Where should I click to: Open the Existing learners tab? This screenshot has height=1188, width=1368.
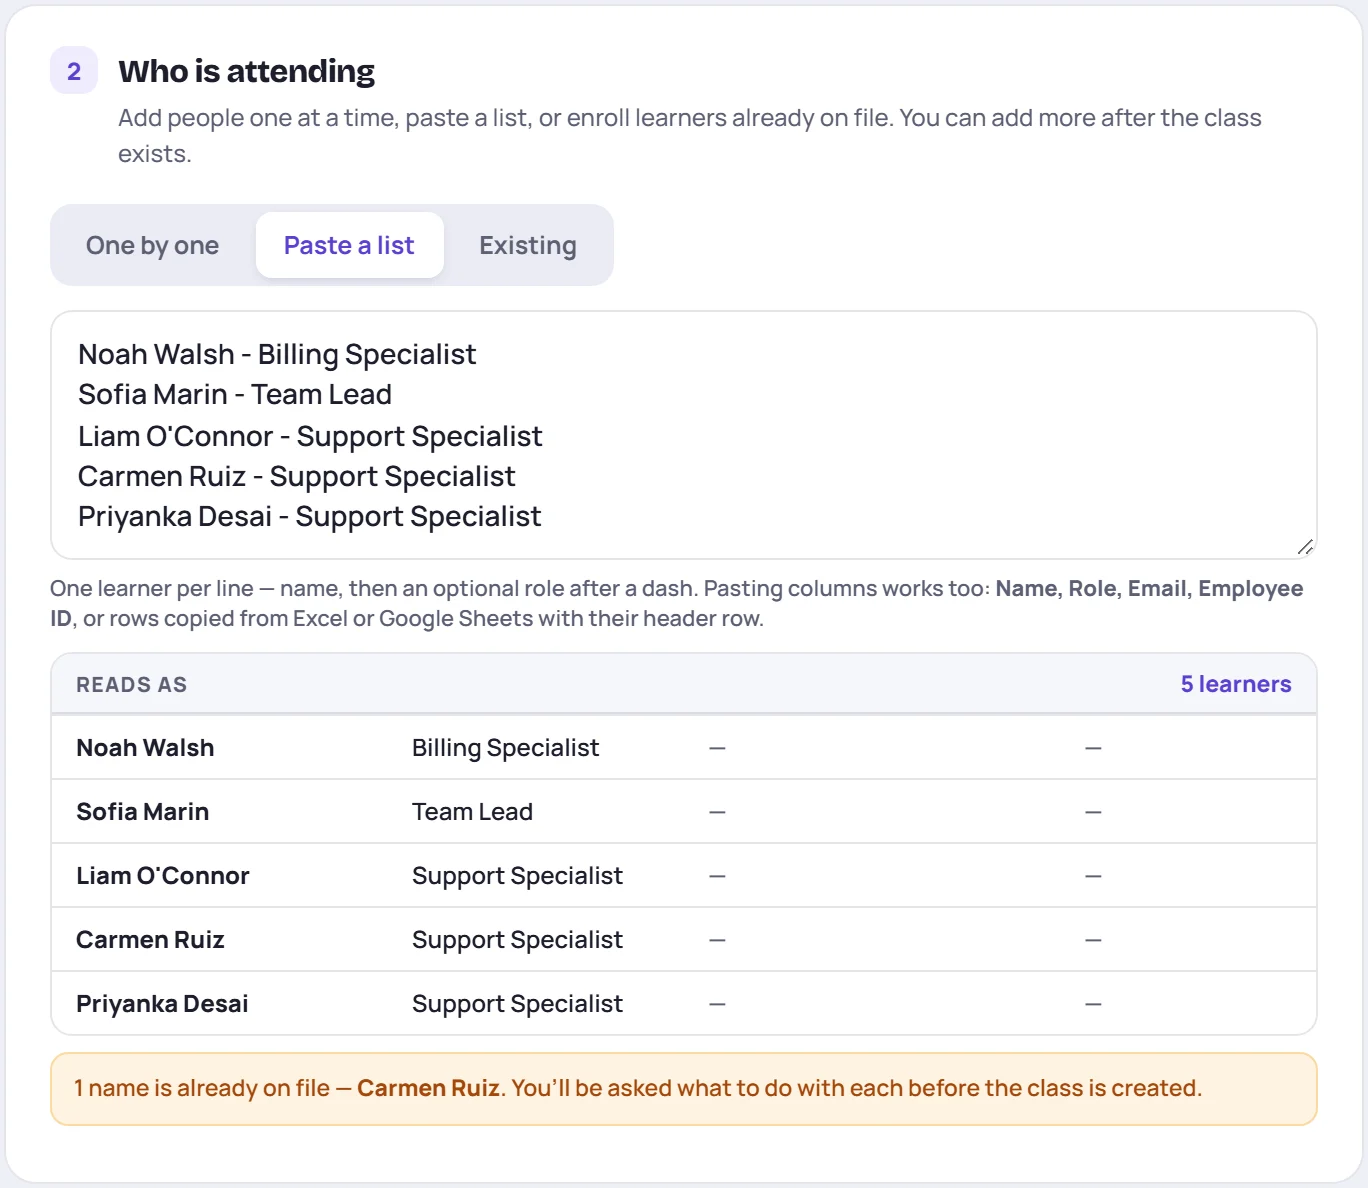[527, 245]
